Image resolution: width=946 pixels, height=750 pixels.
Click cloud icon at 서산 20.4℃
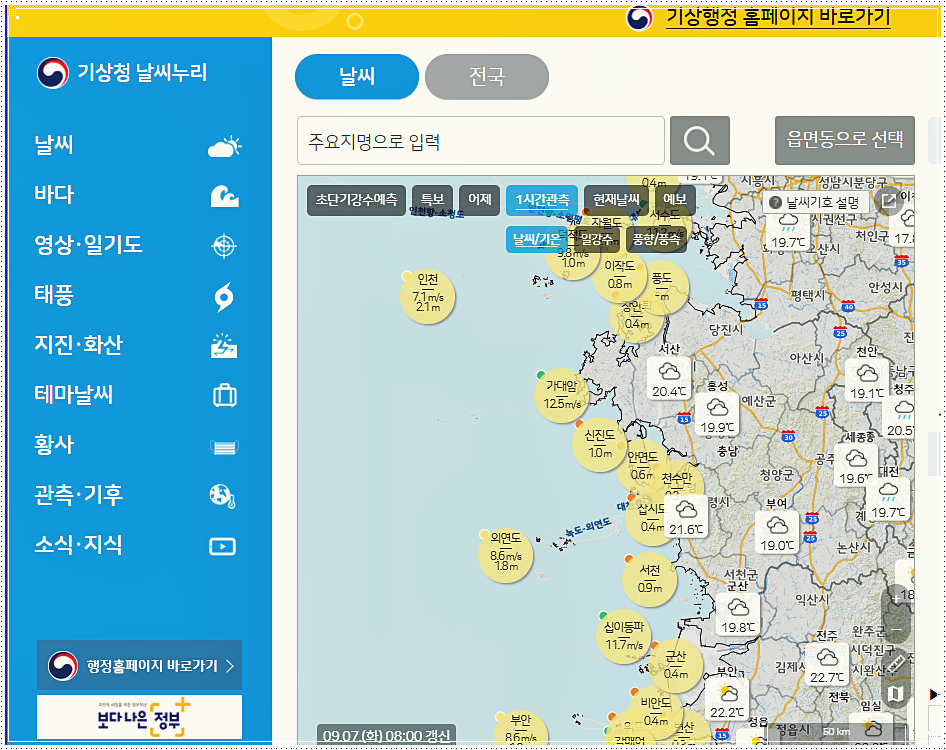(x=669, y=371)
